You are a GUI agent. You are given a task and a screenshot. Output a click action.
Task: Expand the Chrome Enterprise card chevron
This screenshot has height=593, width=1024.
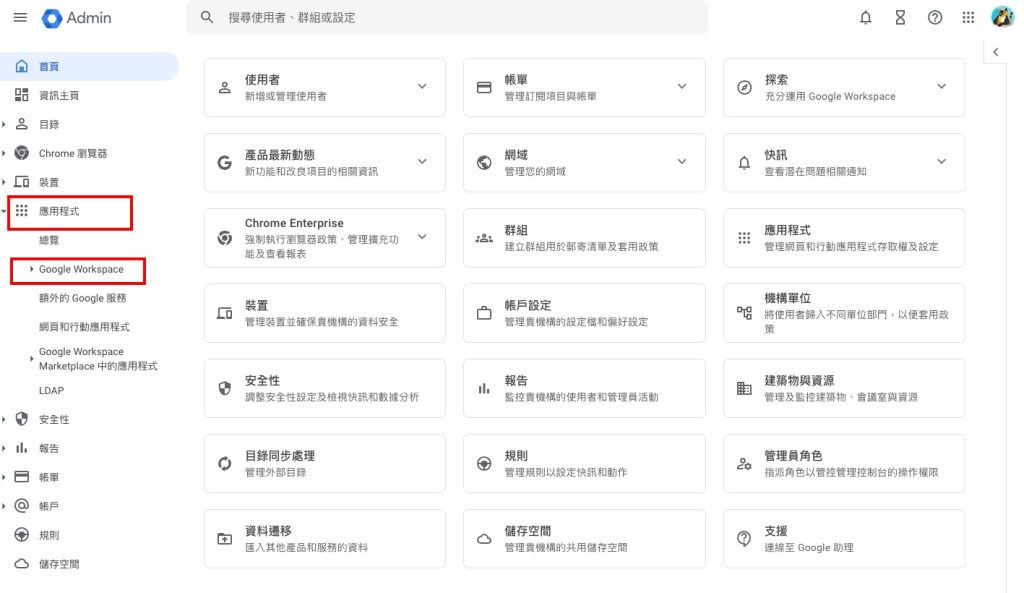coord(423,237)
